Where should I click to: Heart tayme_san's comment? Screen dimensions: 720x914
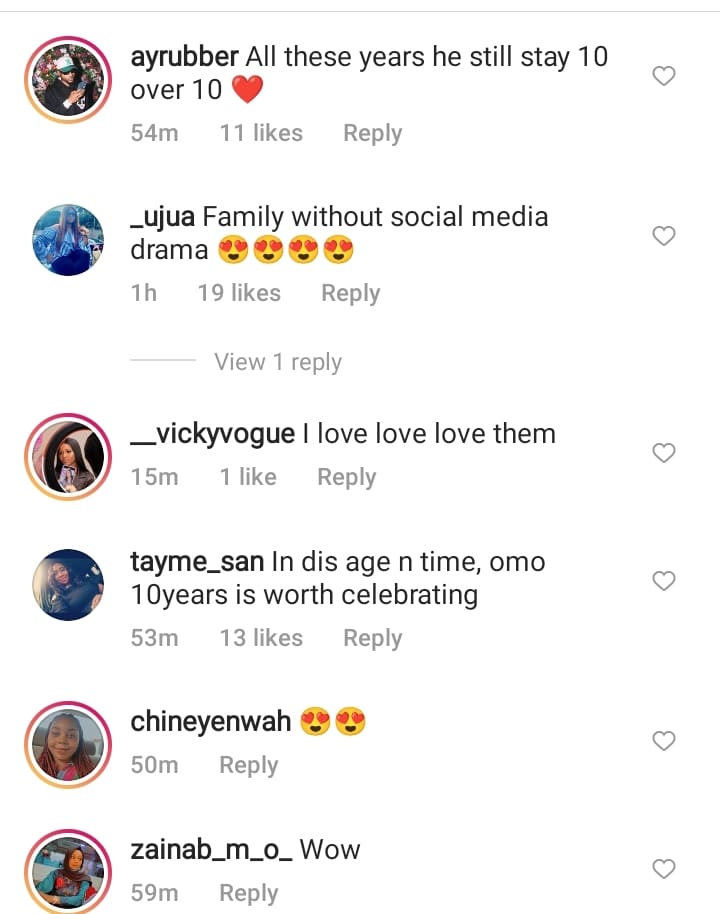tap(664, 581)
